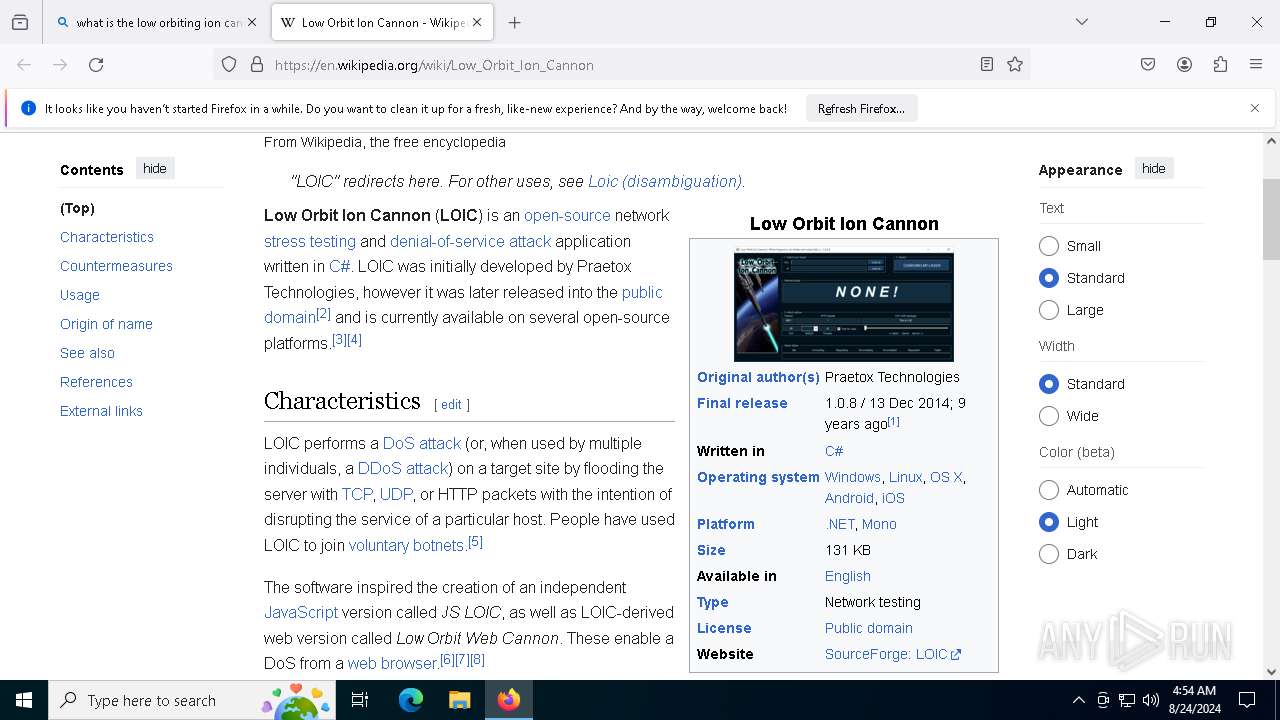
Task: Bookmark this page with the star icon
Action: coord(1015,65)
